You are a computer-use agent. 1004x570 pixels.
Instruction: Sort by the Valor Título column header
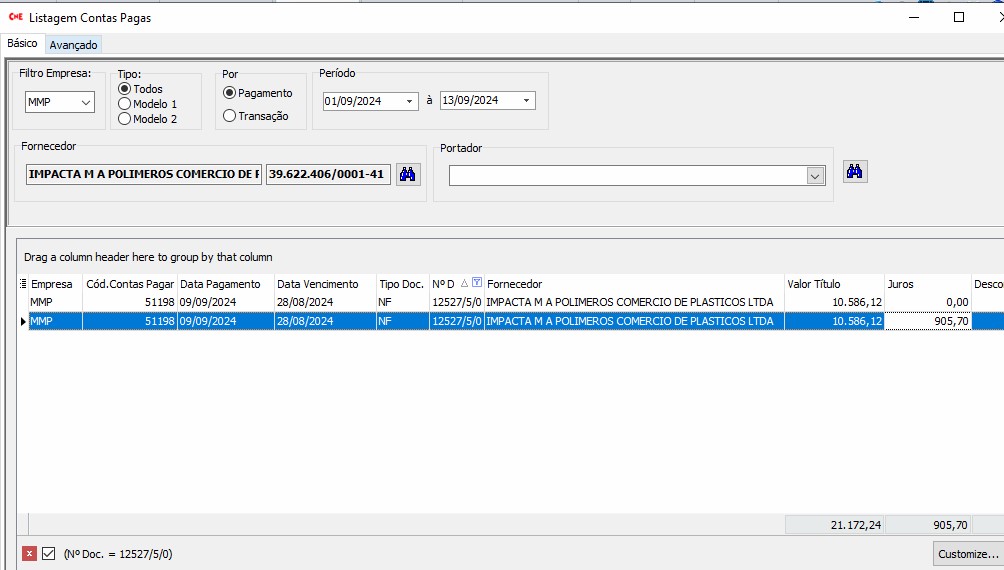(x=833, y=284)
